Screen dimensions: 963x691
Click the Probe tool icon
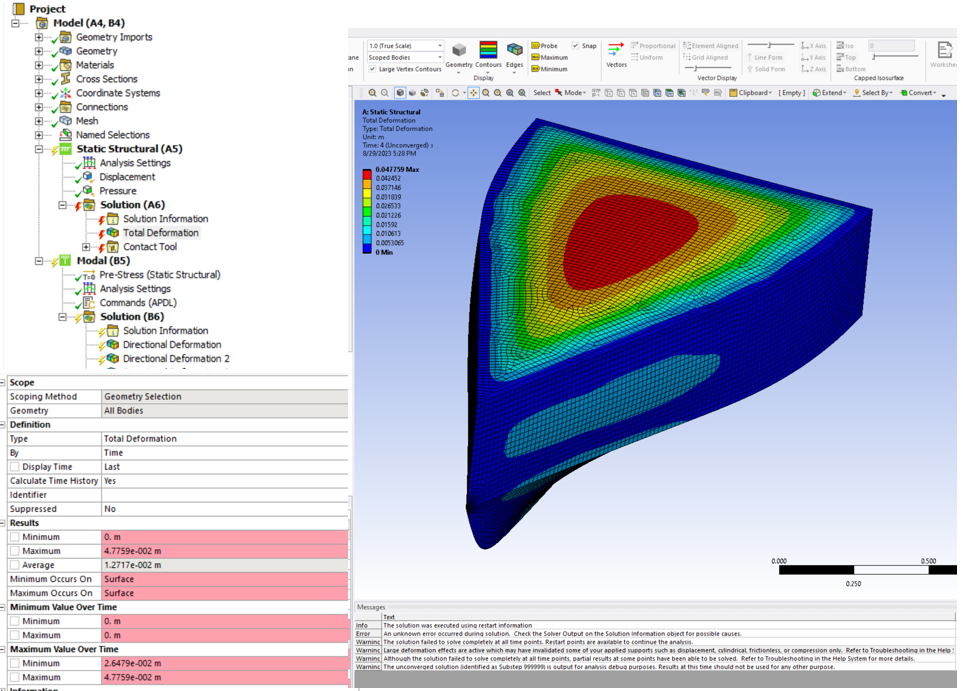(536, 46)
